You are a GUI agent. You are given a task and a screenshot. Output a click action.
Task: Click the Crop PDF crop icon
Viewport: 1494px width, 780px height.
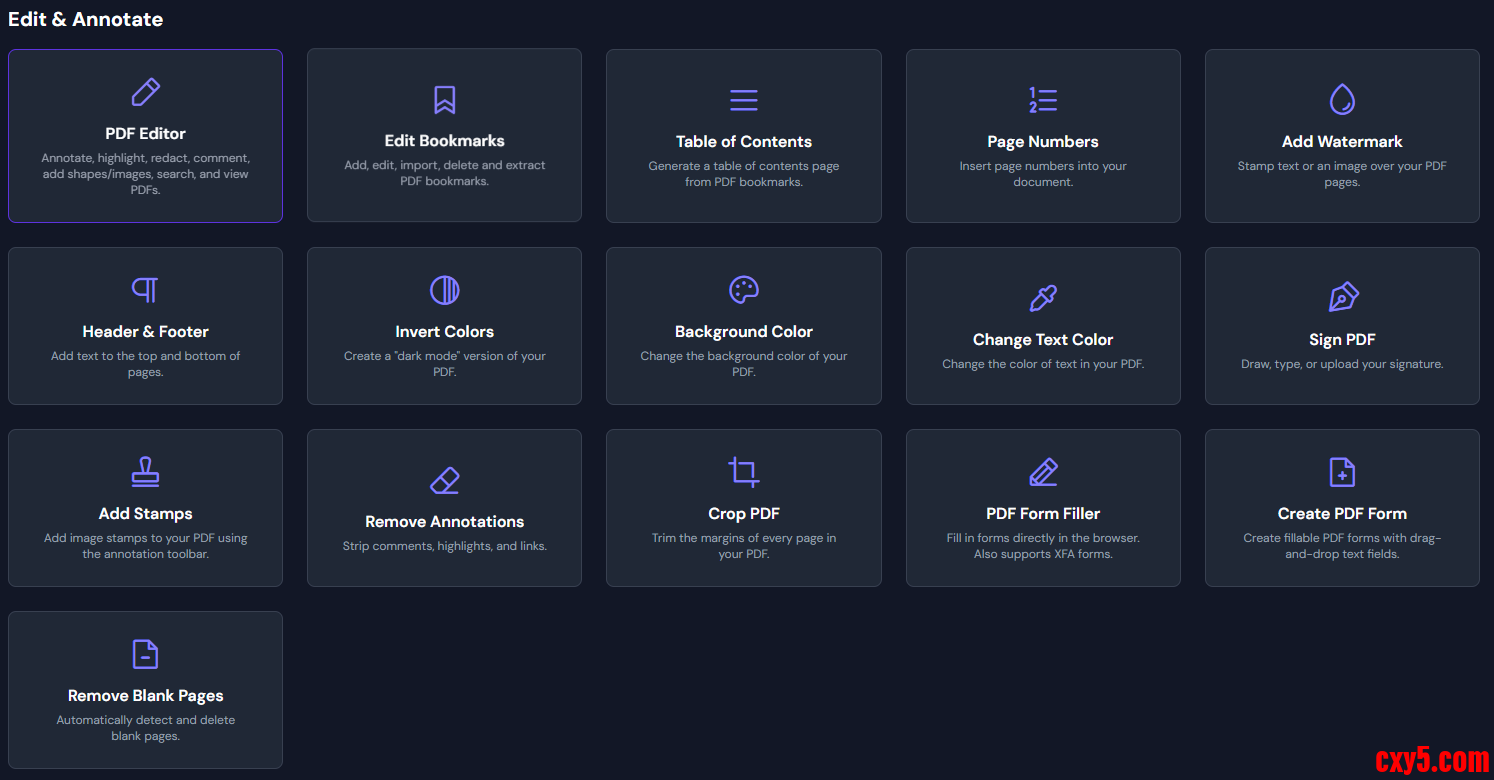point(743,472)
